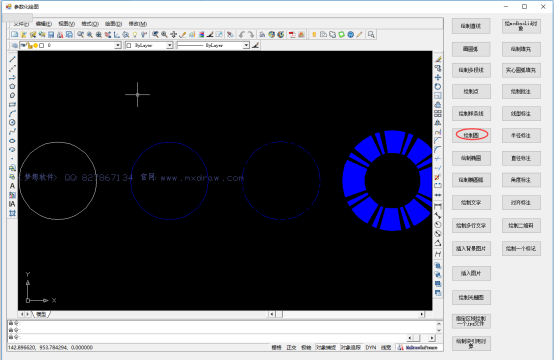Click the Save (floppy disk) icon
The height and width of the screenshot is (360, 554).
click(x=51, y=34)
